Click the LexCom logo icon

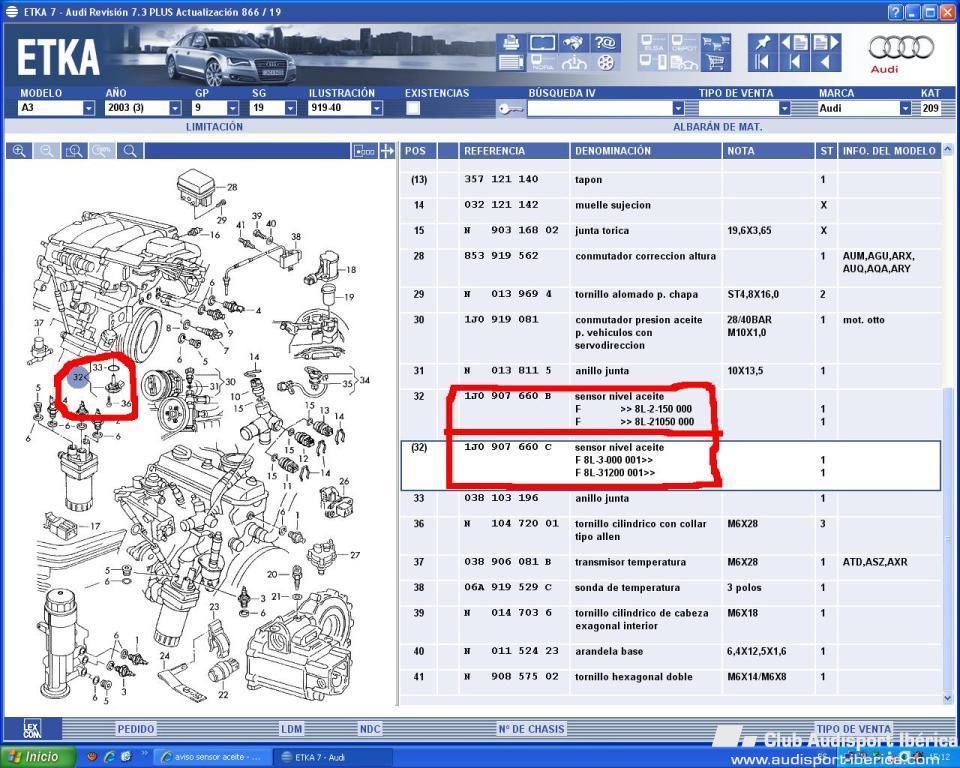32,729
